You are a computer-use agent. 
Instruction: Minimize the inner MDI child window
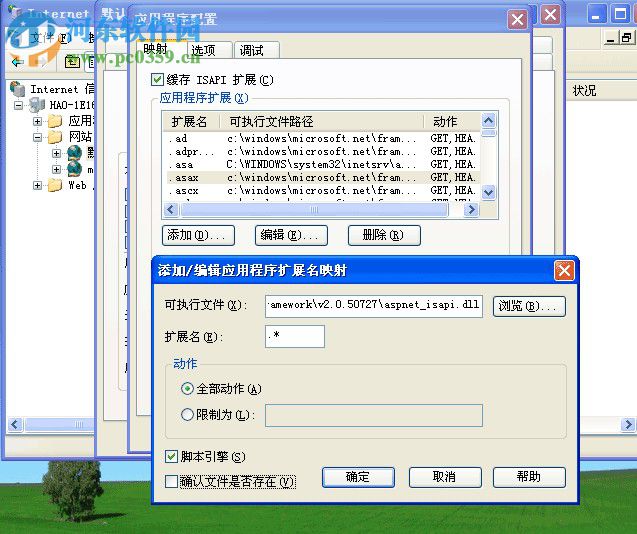[611, 37]
